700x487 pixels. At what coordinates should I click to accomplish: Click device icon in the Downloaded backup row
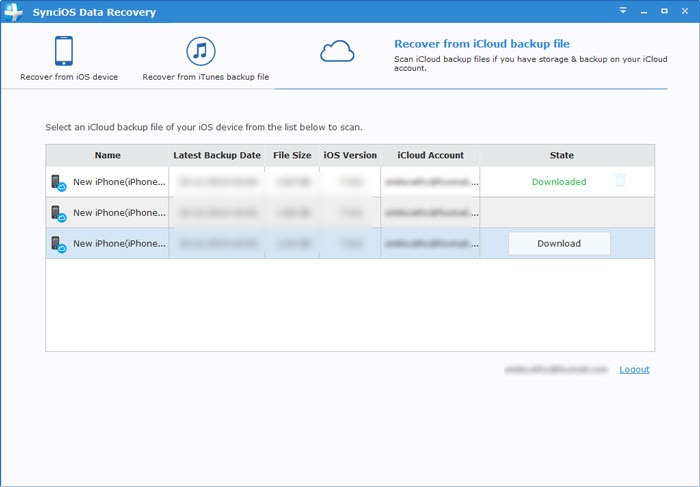[x=58, y=183]
